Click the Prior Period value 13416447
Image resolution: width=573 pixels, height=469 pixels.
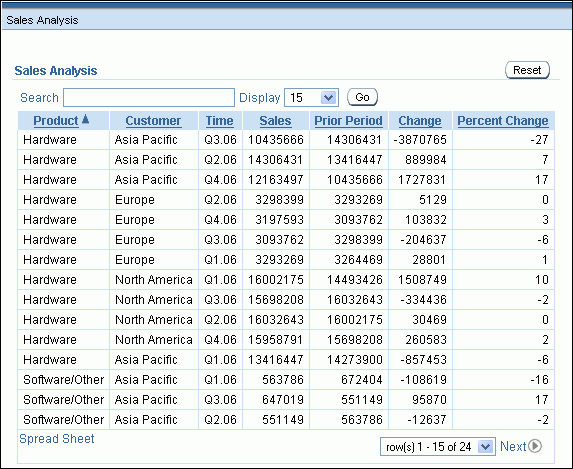[354, 160]
